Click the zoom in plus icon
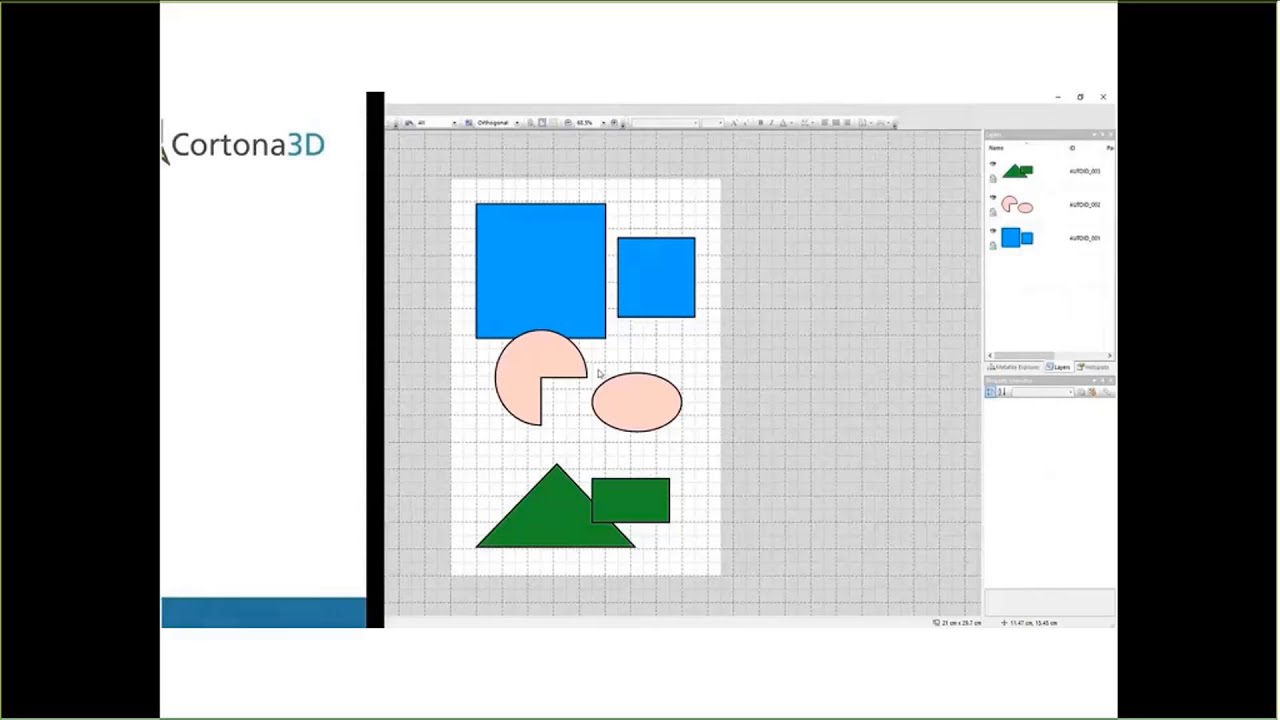This screenshot has height=720, width=1280. pyautogui.click(x=614, y=123)
